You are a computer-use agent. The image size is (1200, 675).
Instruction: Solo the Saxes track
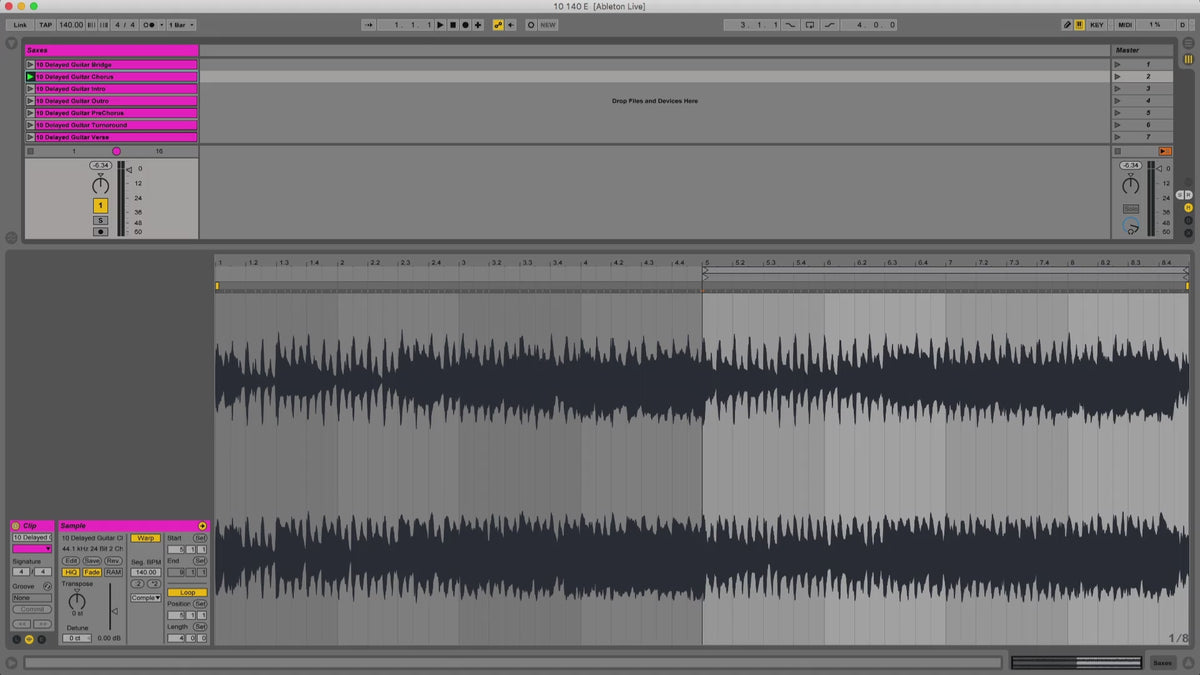pos(100,220)
